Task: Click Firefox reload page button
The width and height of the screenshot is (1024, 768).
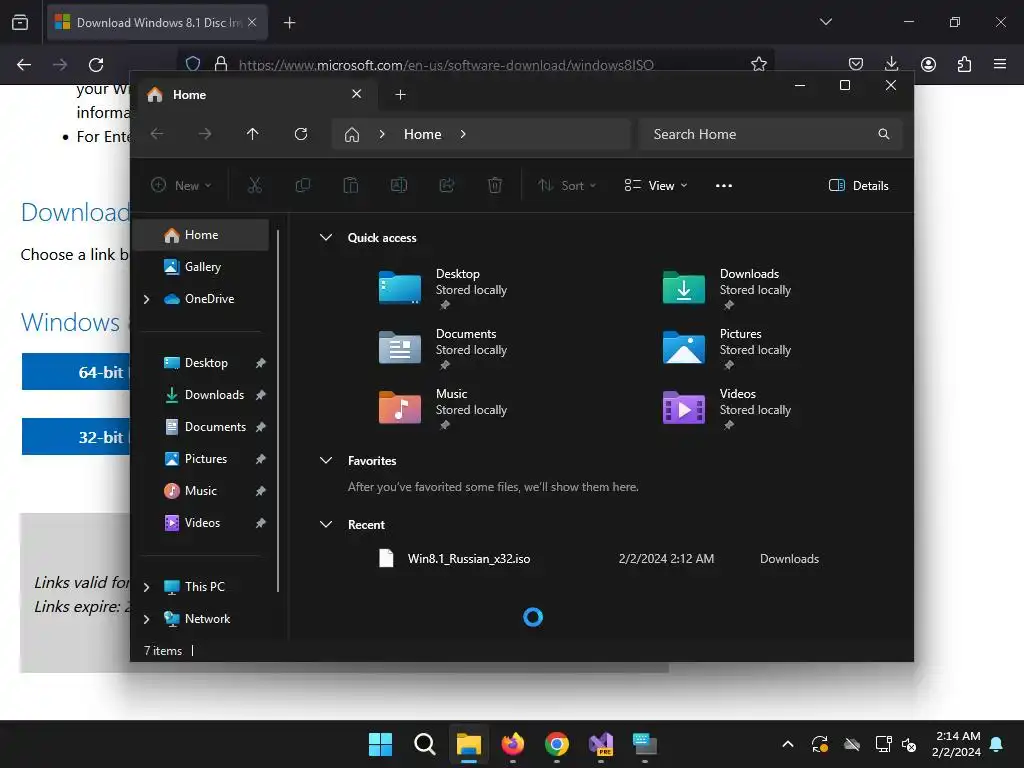Action: (x=96, y=64)
